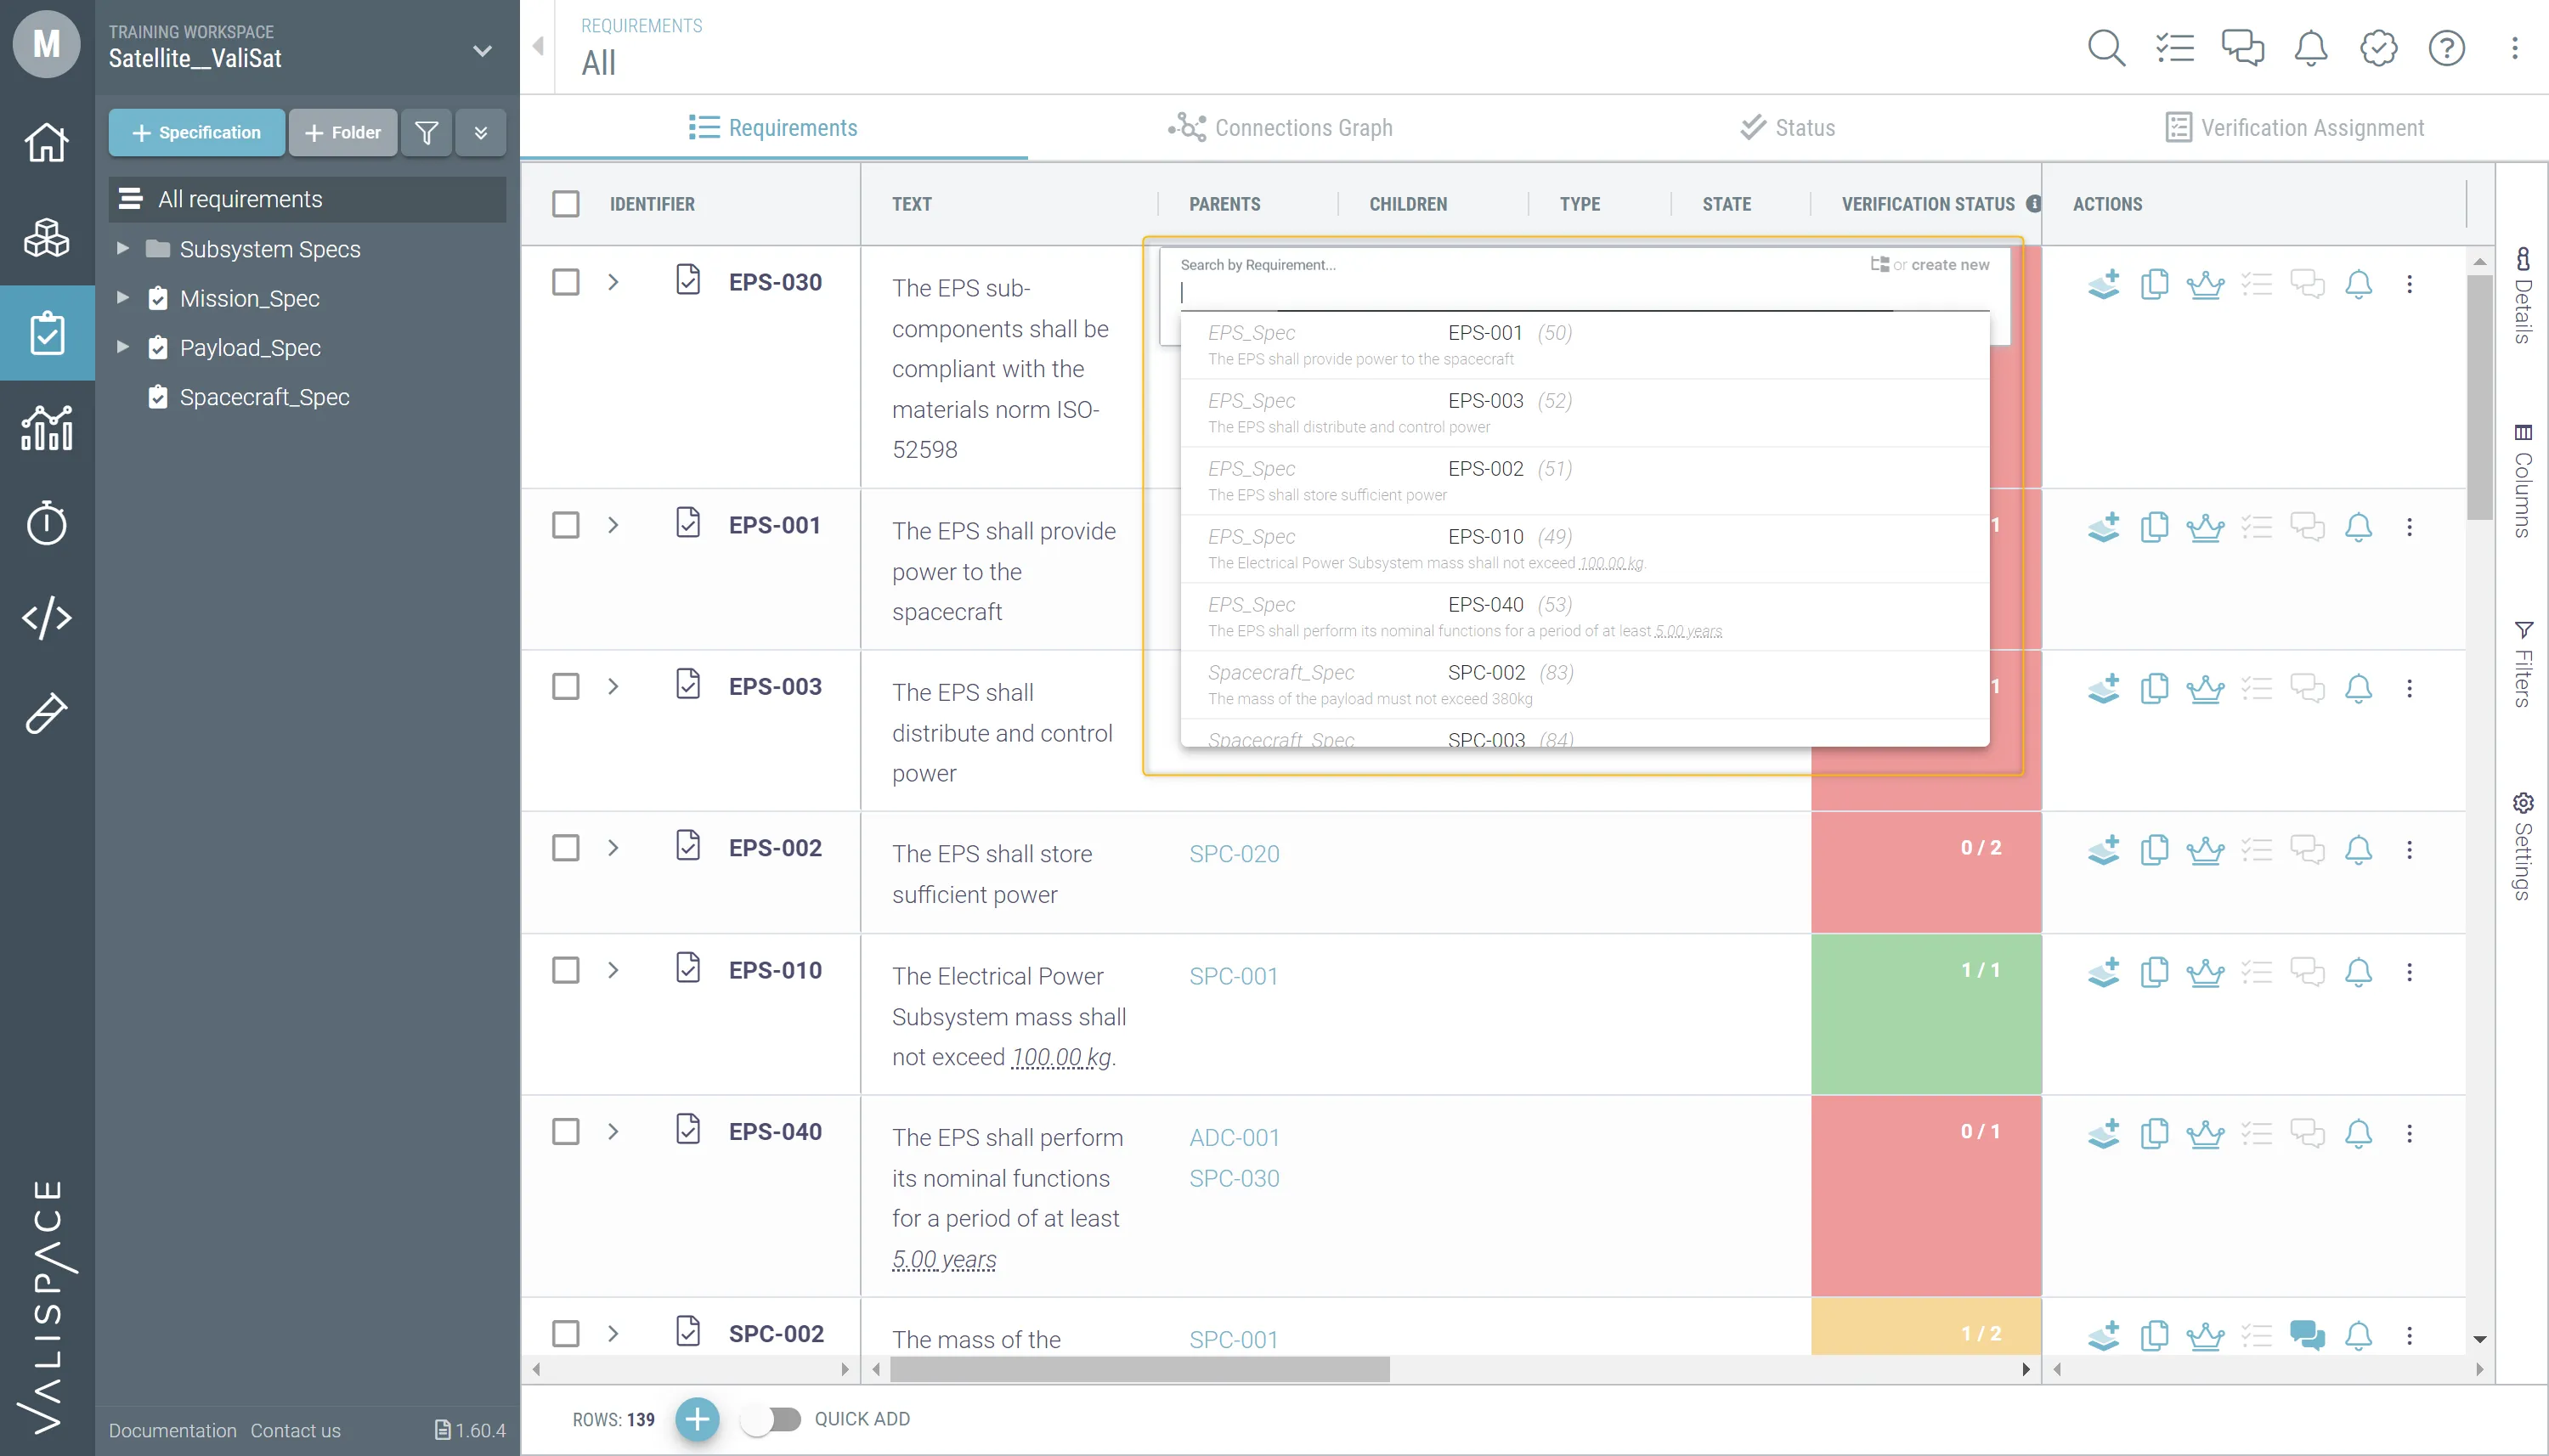This screenshot has width=2549, height=1456.
Task: Open the Satellite_ValiSat workspace dropdown
Action: tap(482, 51)
